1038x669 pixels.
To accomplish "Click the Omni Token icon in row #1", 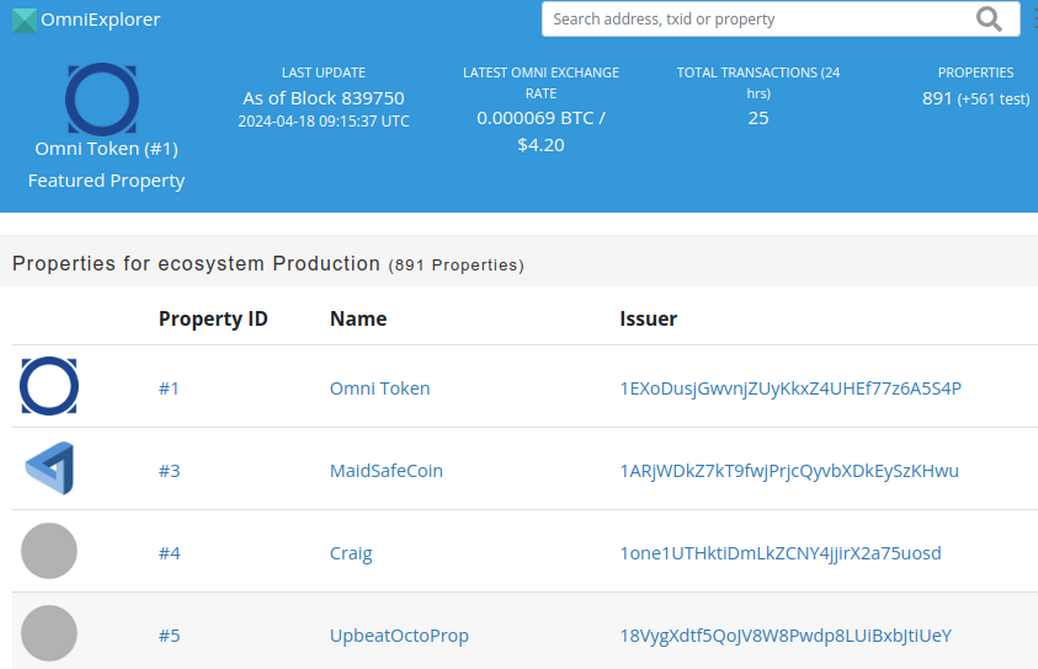I will tap(49, 386).
